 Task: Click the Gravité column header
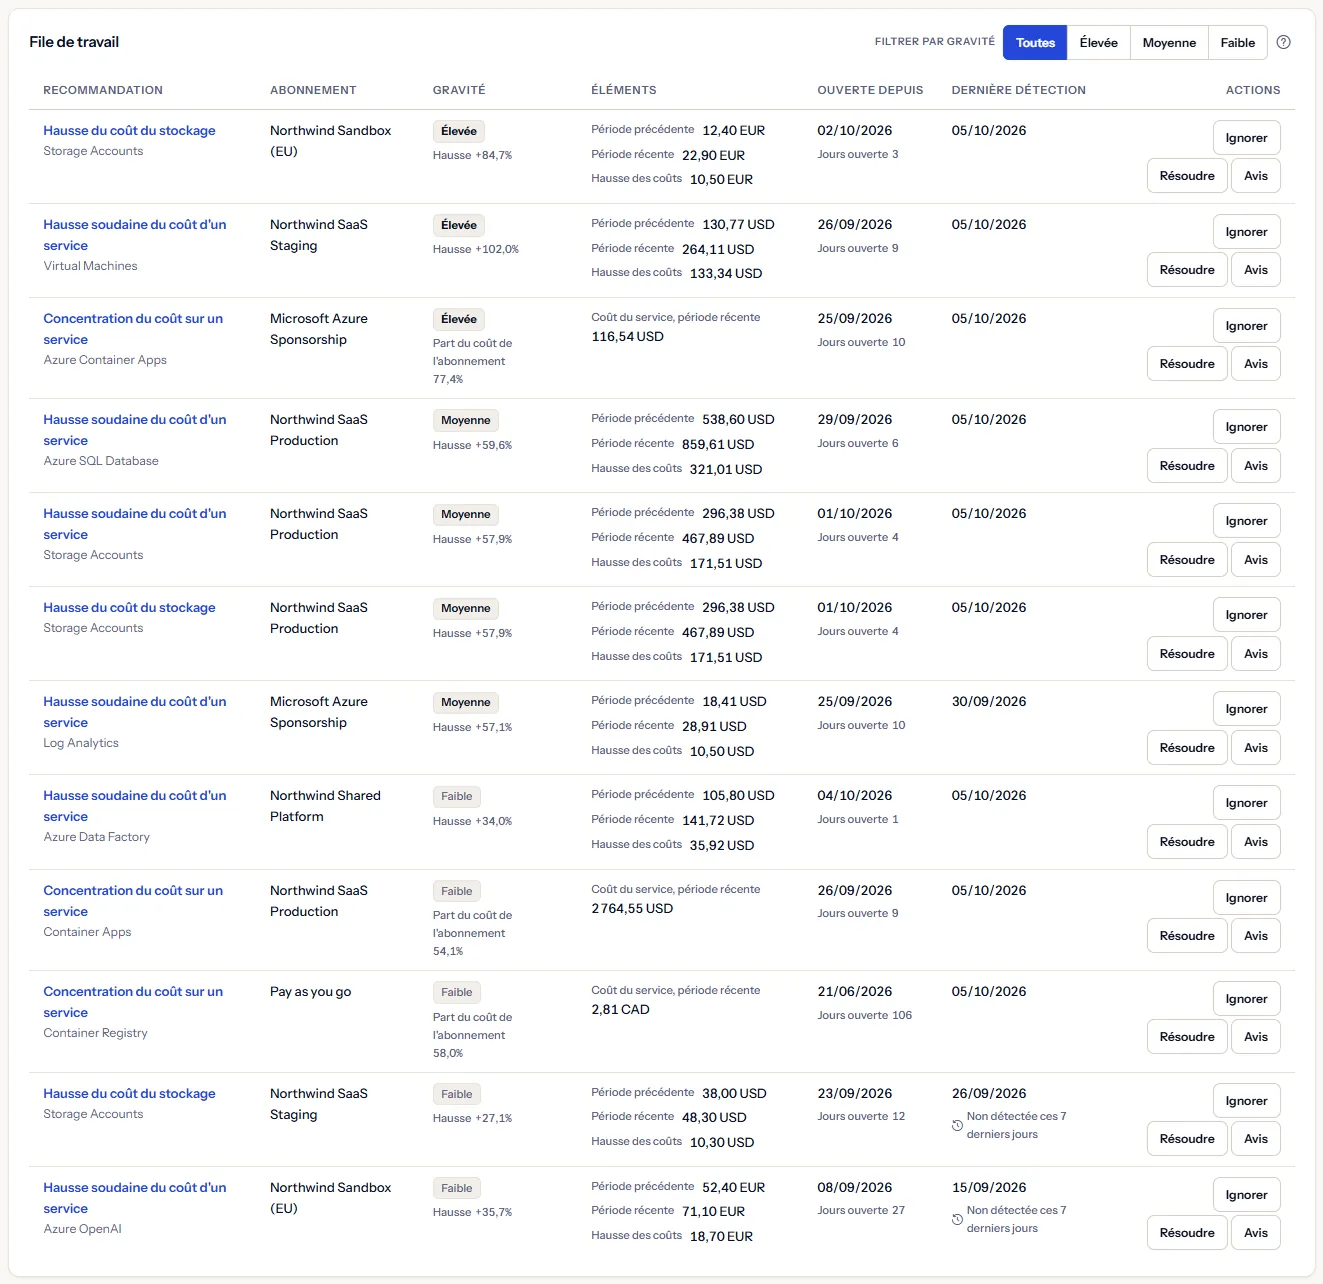(459, 90)
